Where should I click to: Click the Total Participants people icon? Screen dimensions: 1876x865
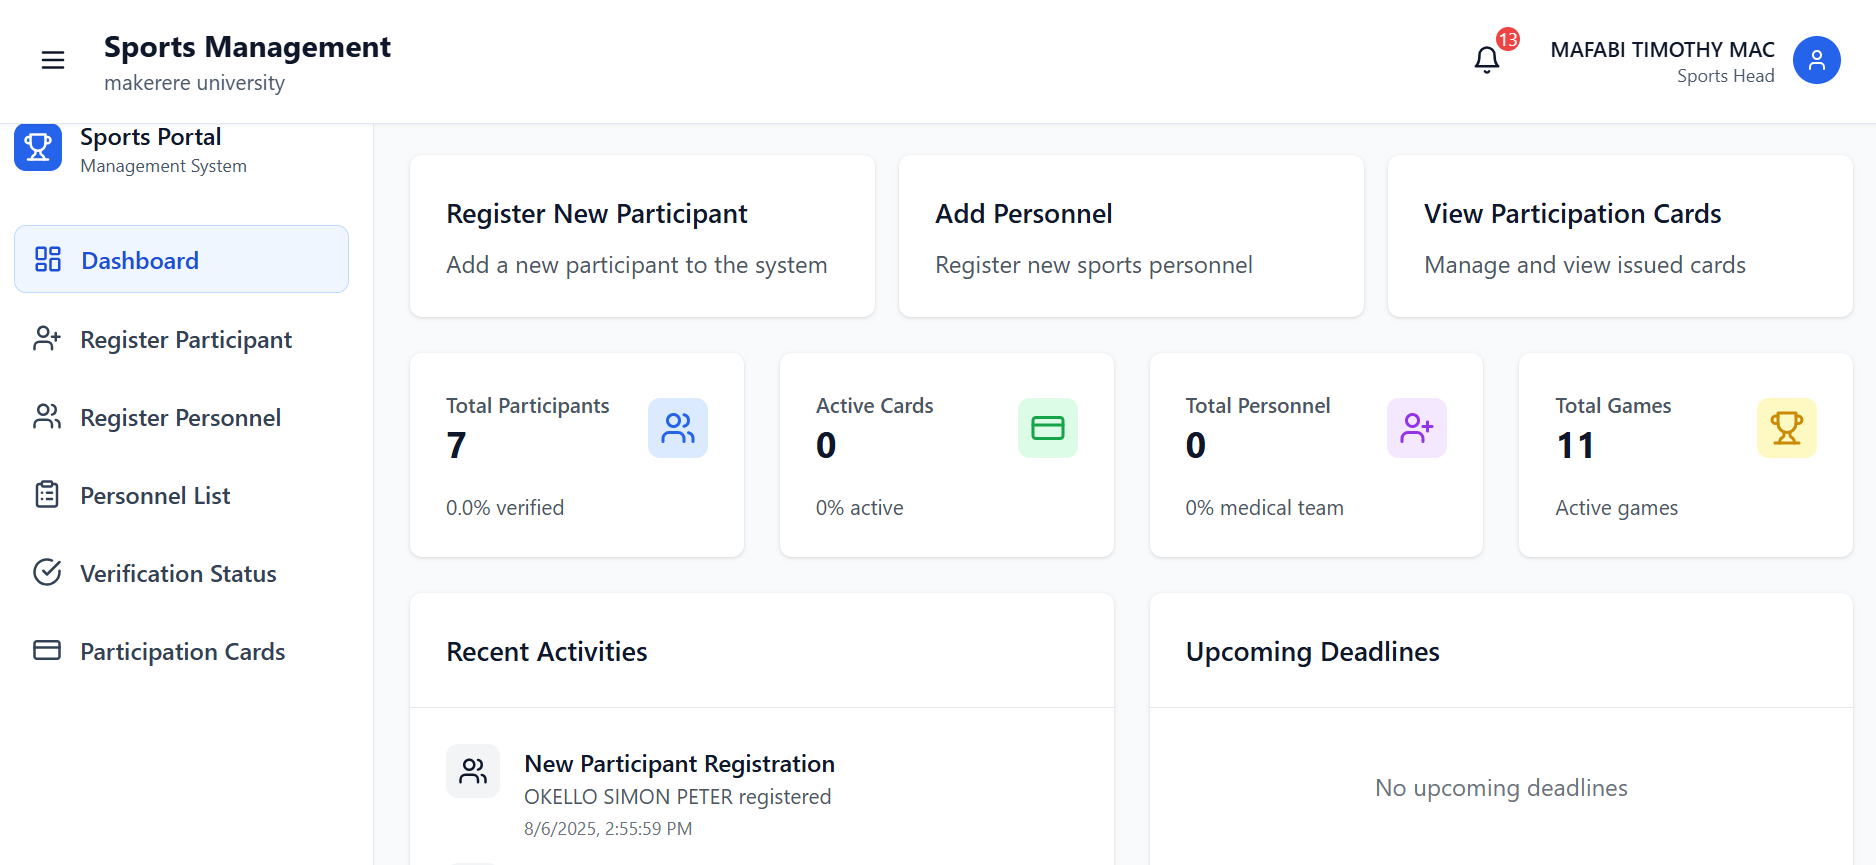tap(678, 428)
